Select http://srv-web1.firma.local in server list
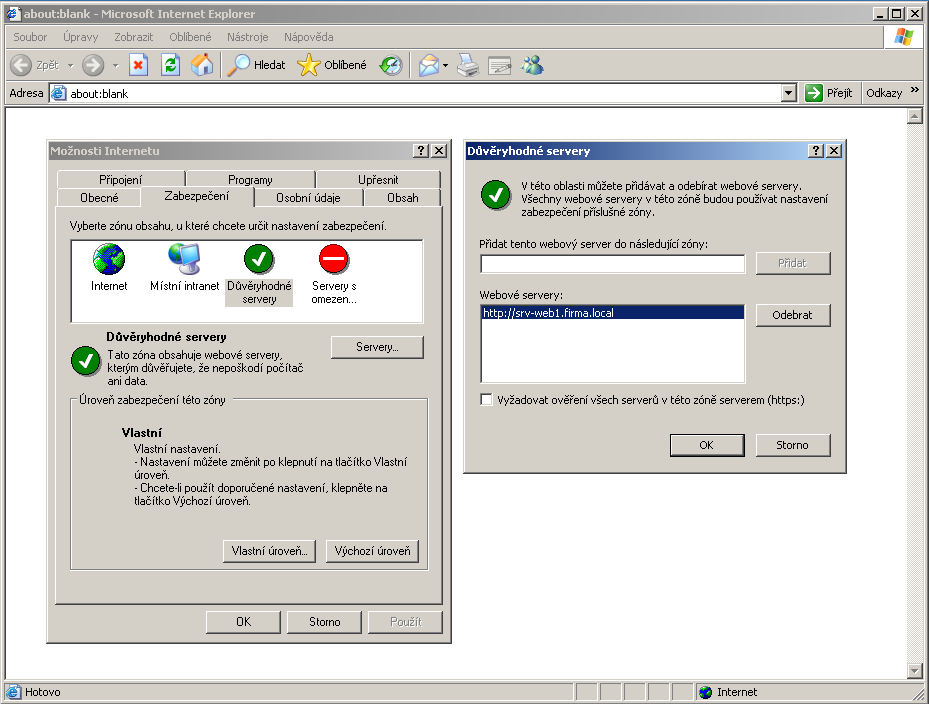The image size is (929, 704). click(613, 313)
